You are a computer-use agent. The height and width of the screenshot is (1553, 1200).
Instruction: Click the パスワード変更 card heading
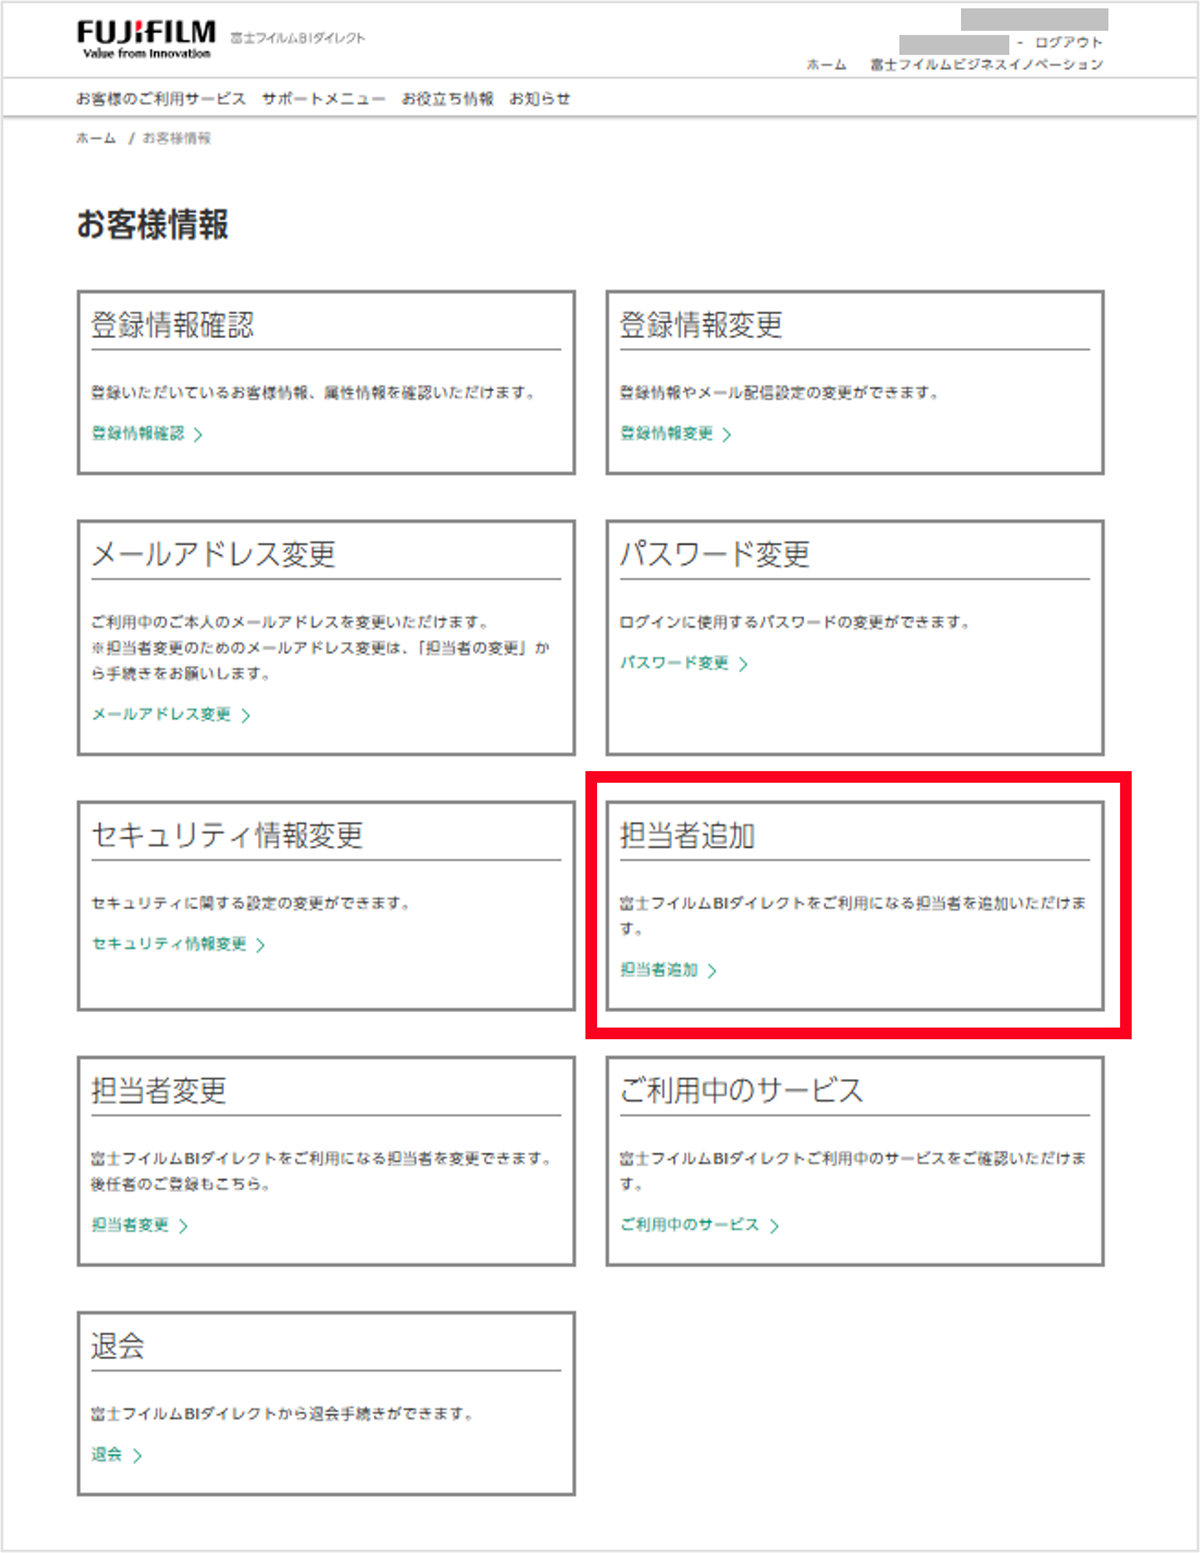[x=714, y=554]
